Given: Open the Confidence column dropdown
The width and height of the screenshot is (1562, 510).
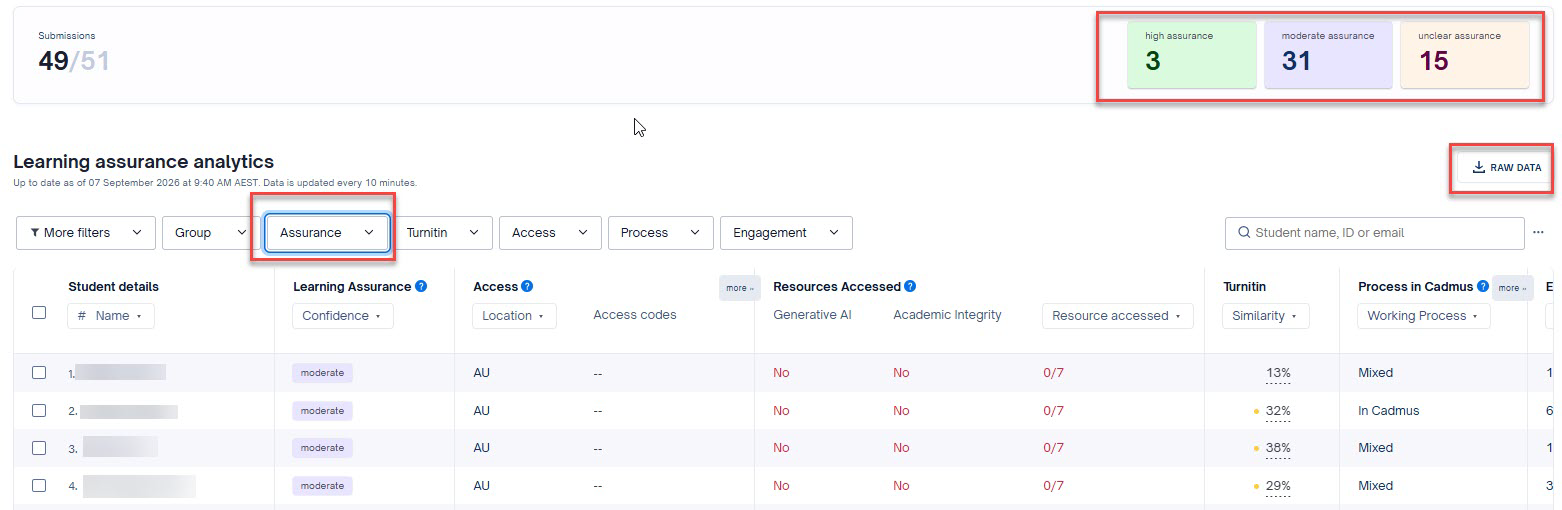Looking at the screenshot, I should point(342,315).
